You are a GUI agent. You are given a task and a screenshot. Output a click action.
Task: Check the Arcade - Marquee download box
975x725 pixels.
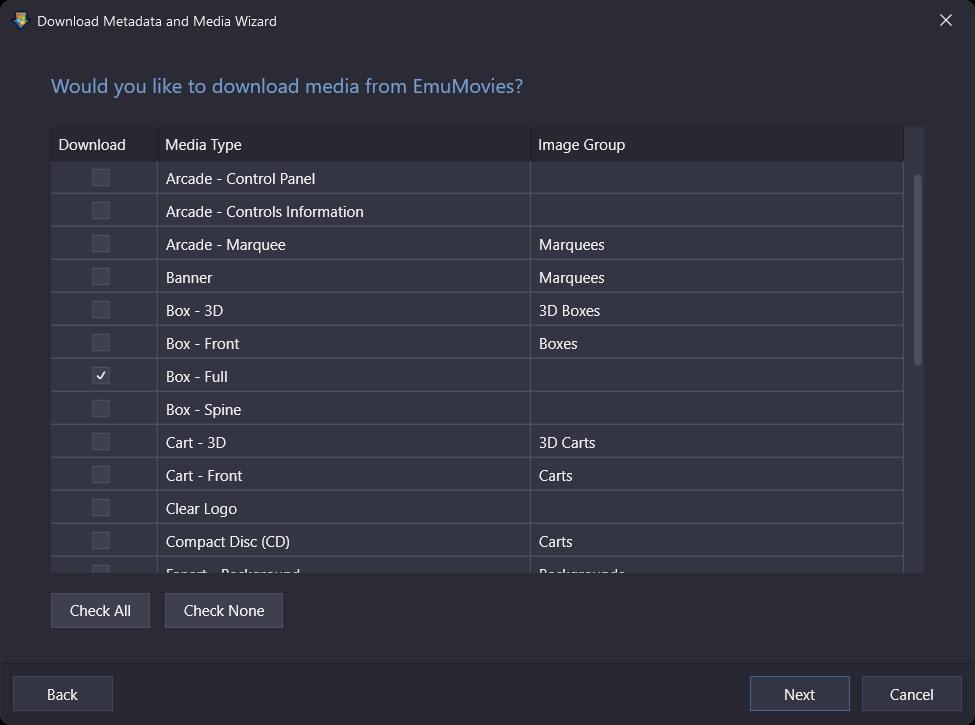(x=101, y=244)
